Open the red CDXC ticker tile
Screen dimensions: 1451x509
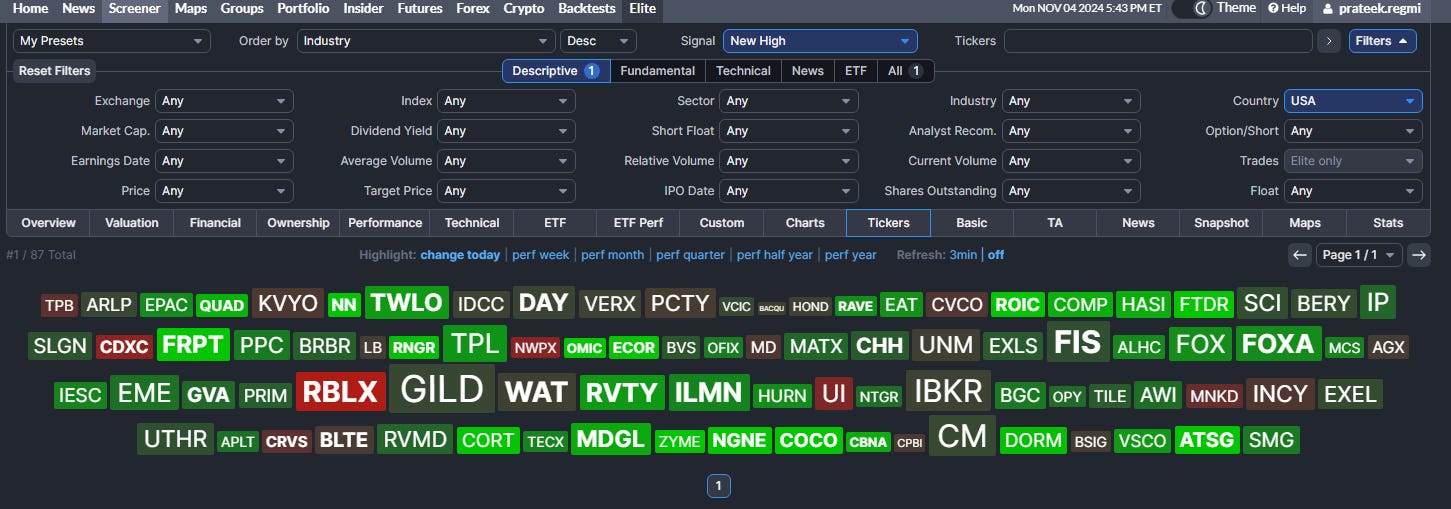(x=124, y=348)
